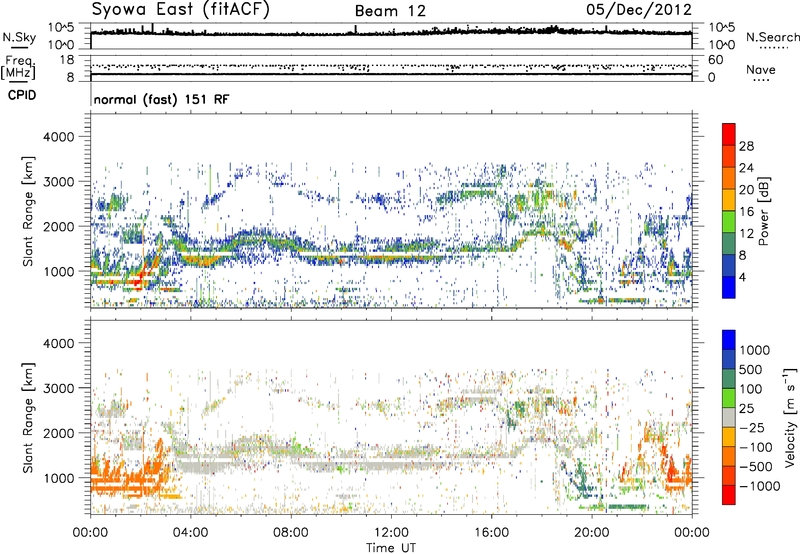Click the -500 value on the velocity colorbar
This screenshot has width=800, height=554.
[x=756, y=467]
